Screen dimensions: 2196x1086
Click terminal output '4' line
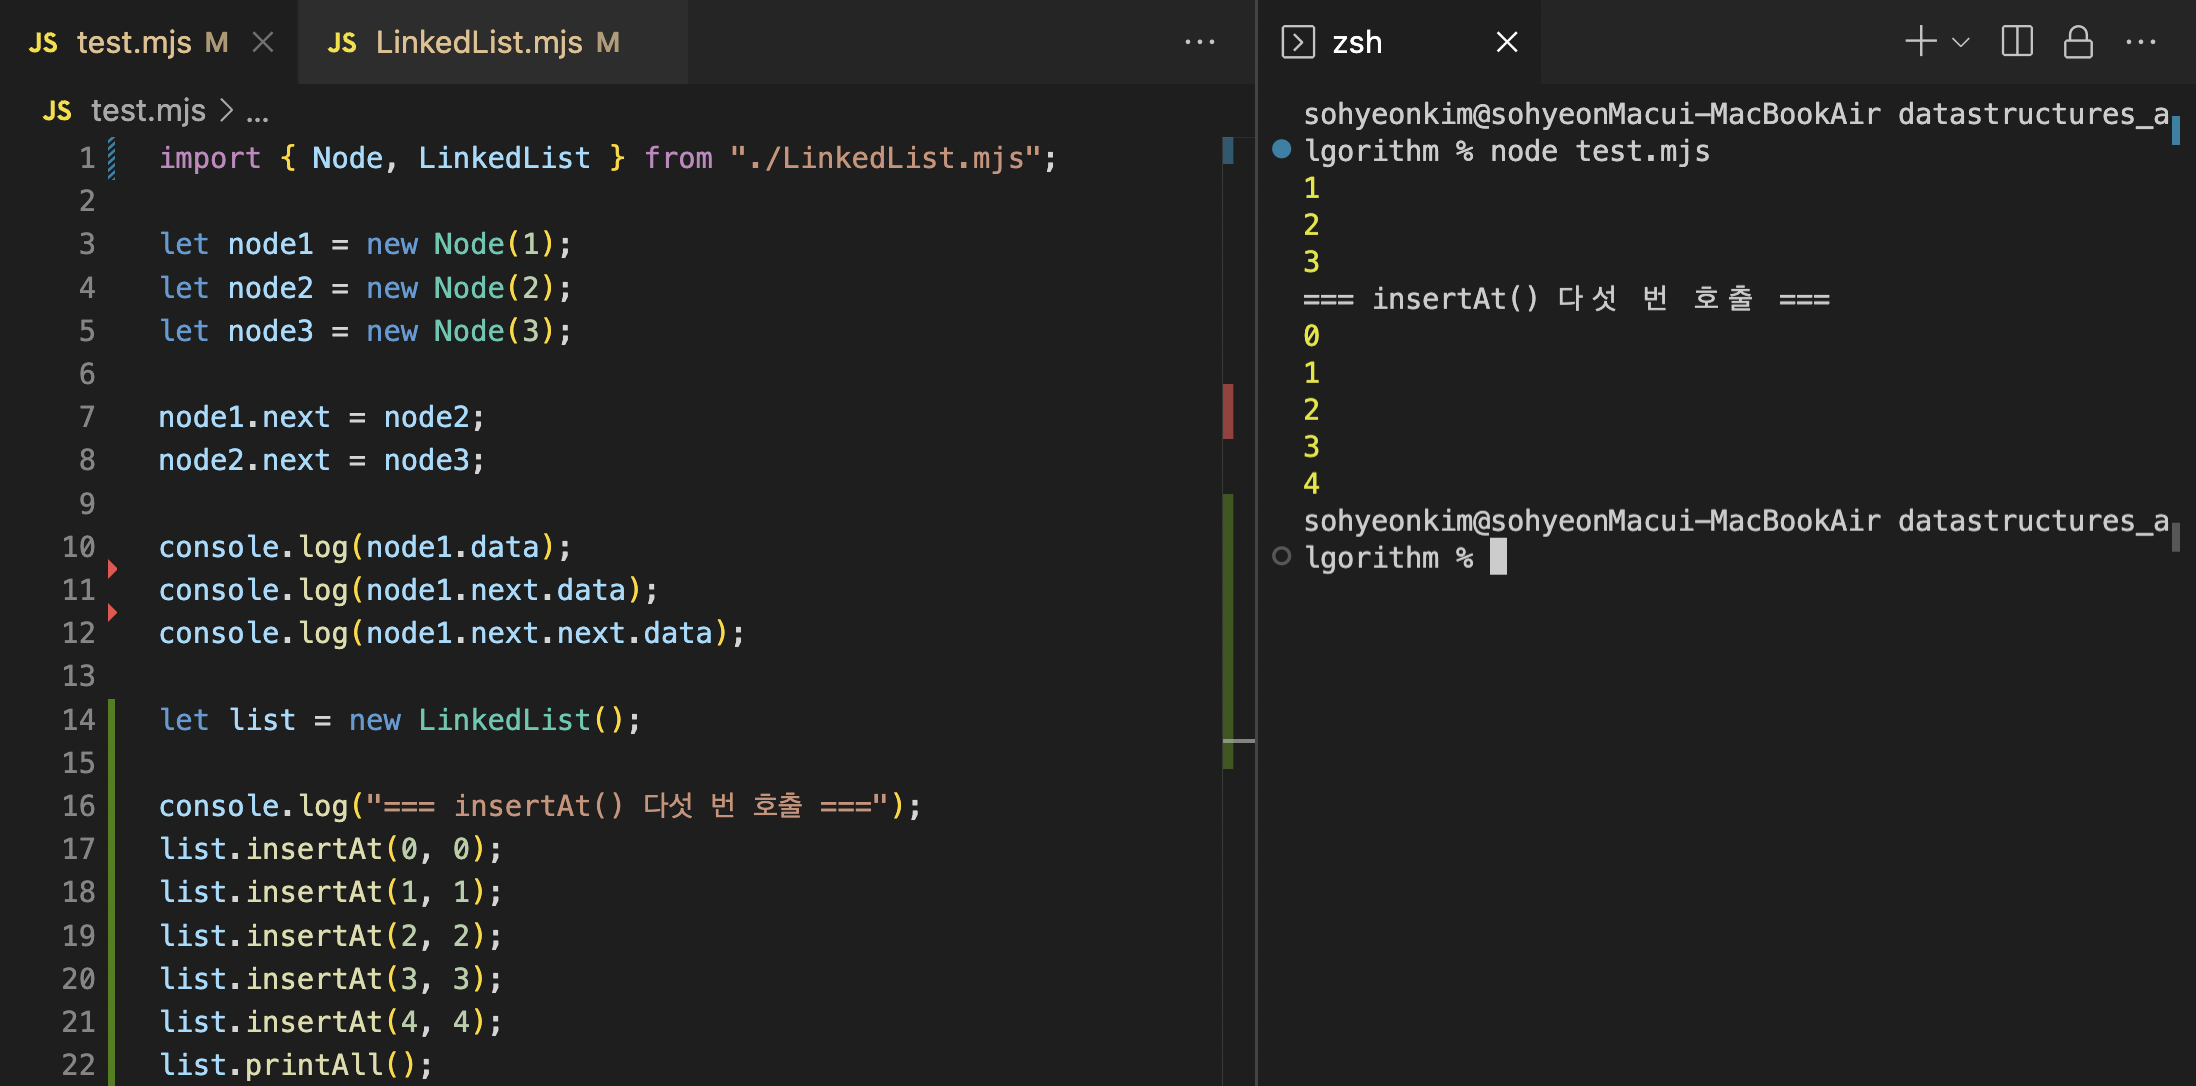1311,484
